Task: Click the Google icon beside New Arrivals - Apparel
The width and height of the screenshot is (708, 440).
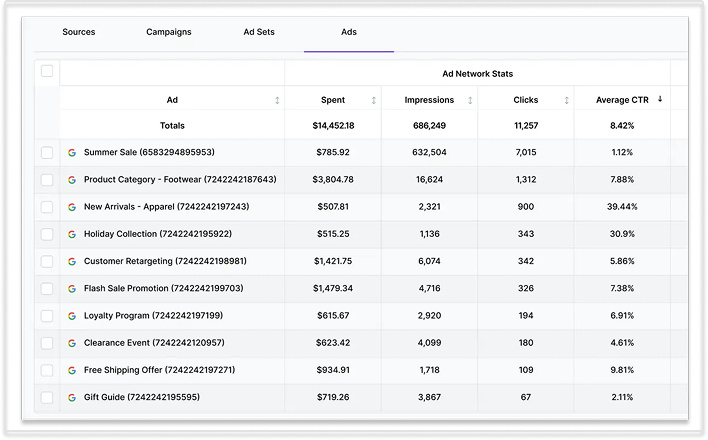Action: (72, 207)
